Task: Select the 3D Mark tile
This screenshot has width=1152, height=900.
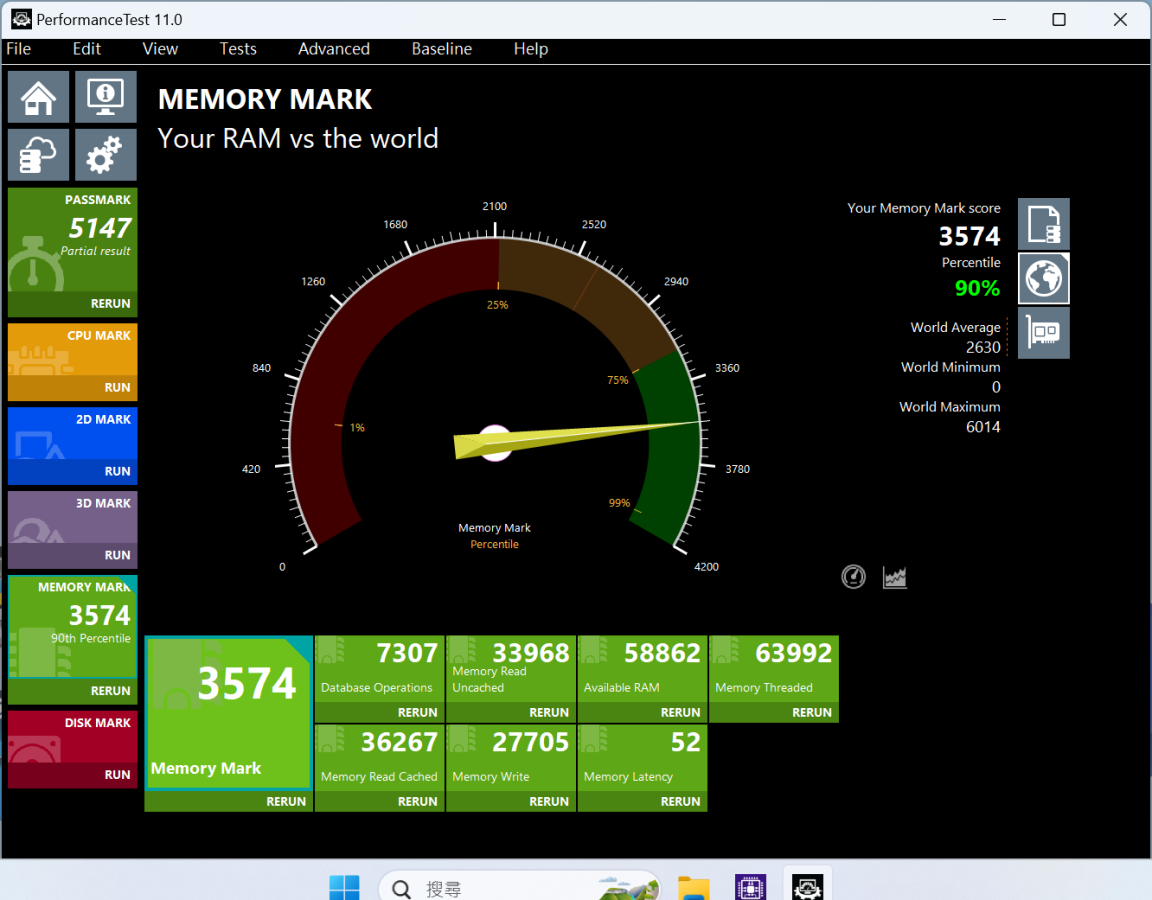Action: pos(73,517)
